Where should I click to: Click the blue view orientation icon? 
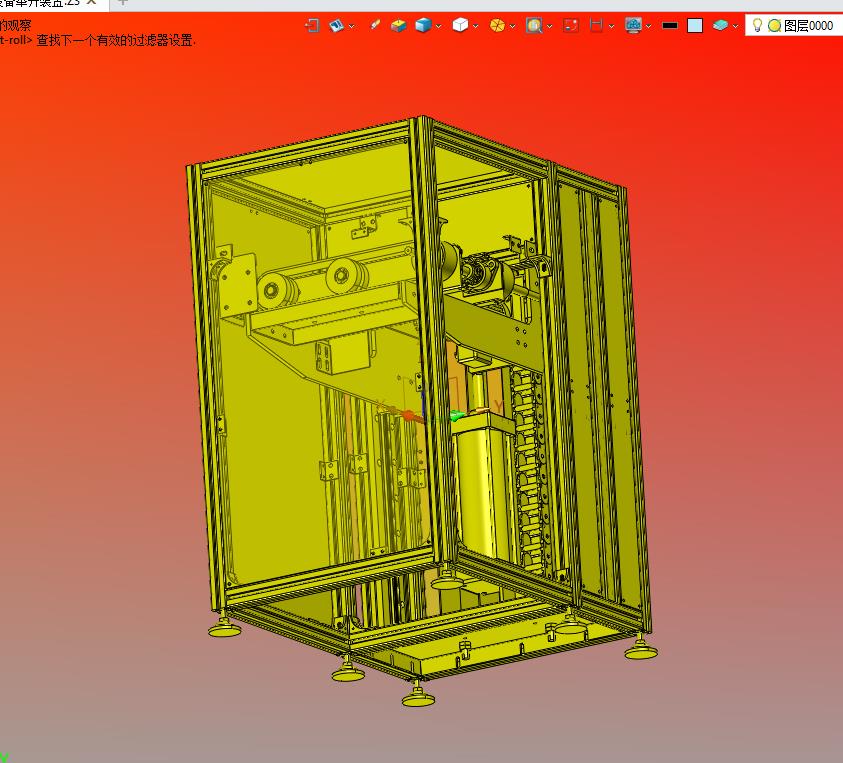click(x=337, y=25)
